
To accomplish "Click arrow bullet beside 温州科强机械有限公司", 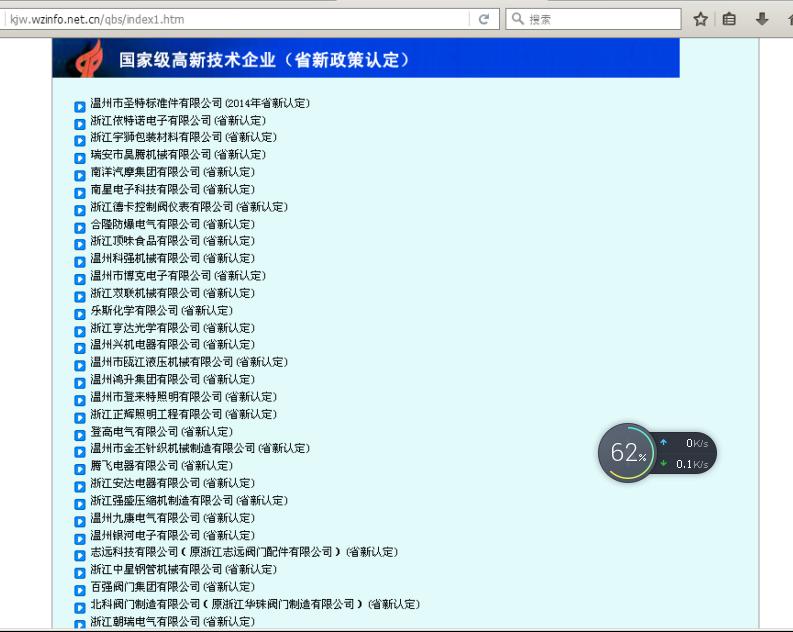I will tap(80, 262).
